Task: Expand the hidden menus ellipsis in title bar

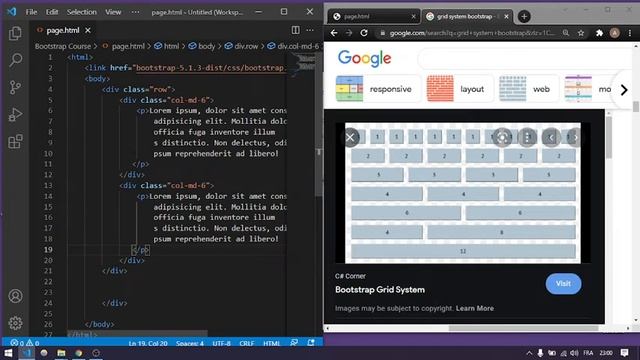Action: click(135, 12)
